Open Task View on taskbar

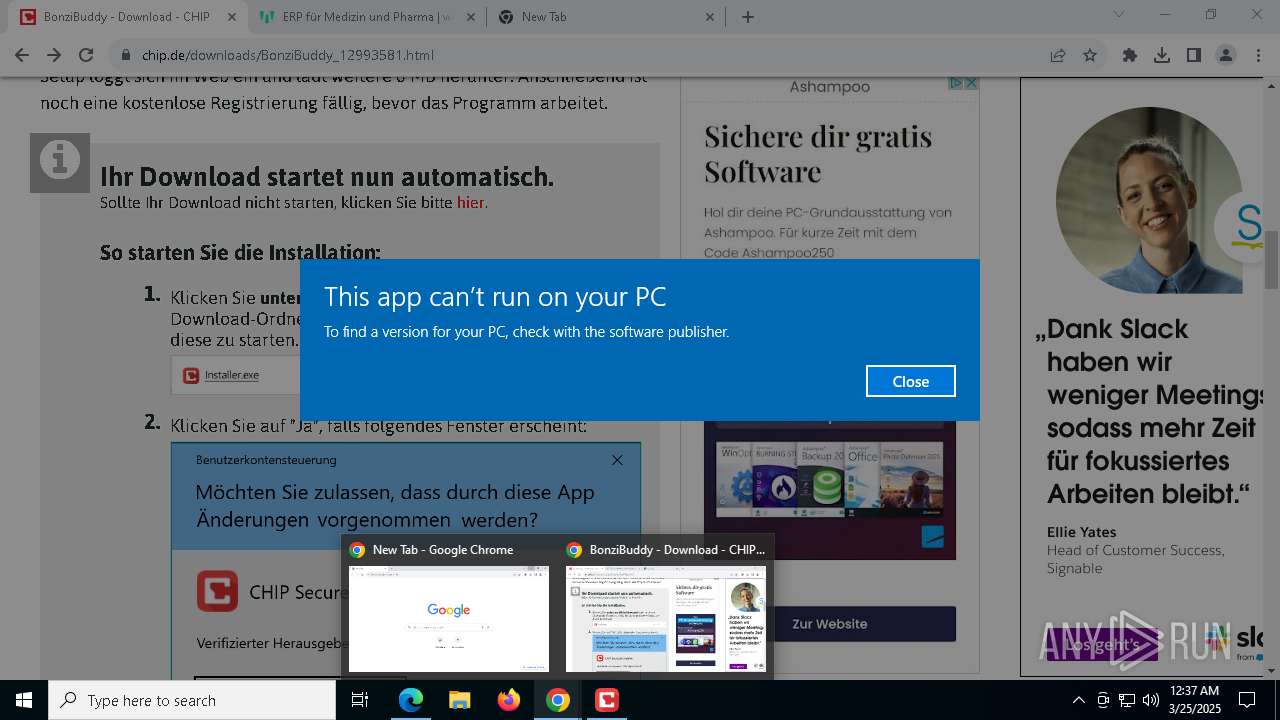[x=361, y=700]
